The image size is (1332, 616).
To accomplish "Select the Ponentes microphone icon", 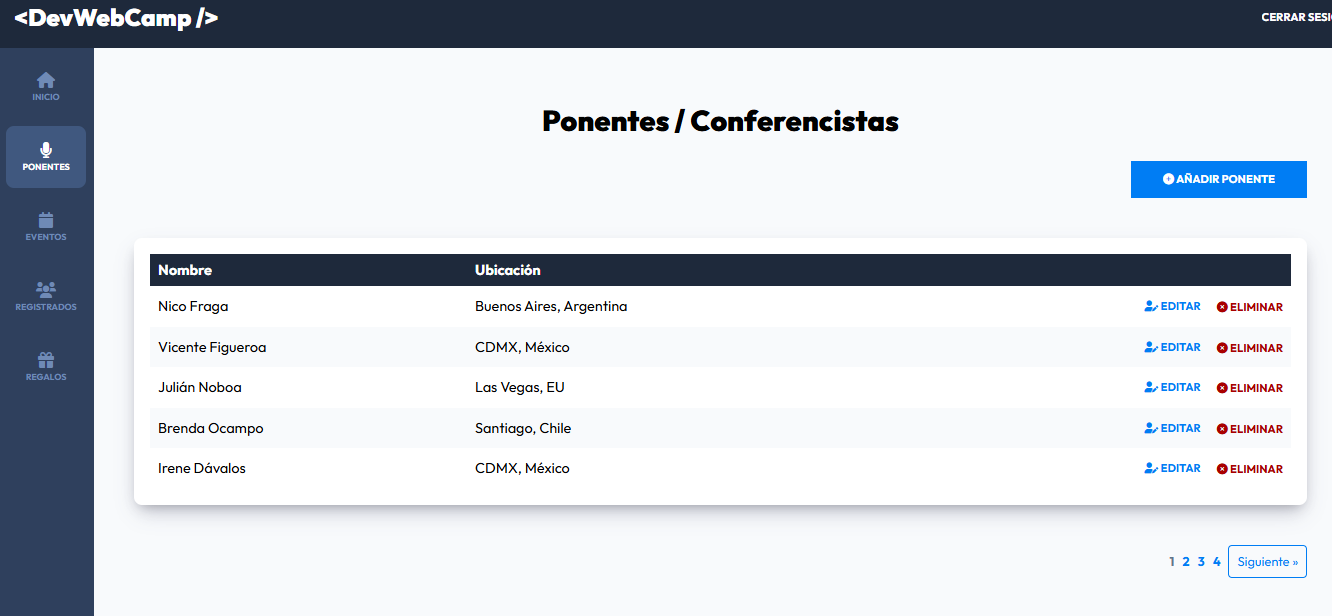I will 46,149.
